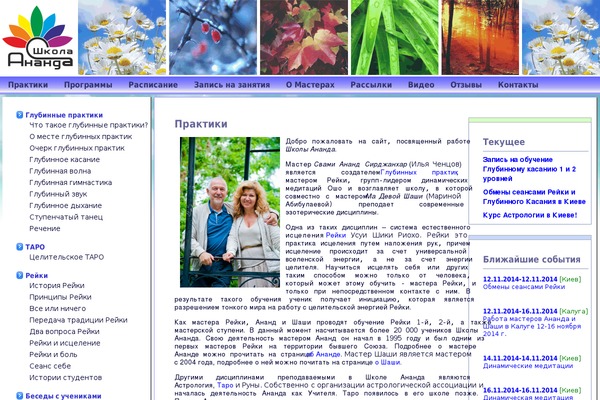Open Два вопроса Рейки link
The width and height of the screenshot is (600, 400).
[x=64, y=331]
